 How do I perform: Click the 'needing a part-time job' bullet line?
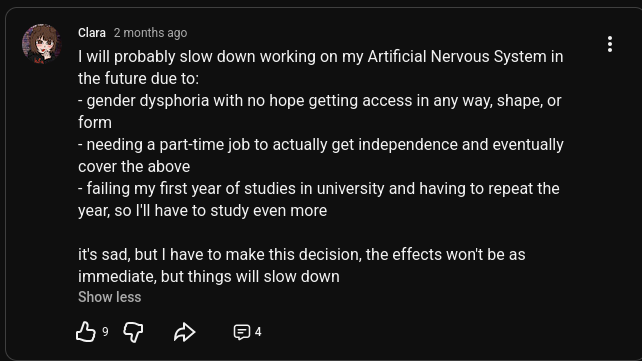pyautogui.click(x=321, y=145)
